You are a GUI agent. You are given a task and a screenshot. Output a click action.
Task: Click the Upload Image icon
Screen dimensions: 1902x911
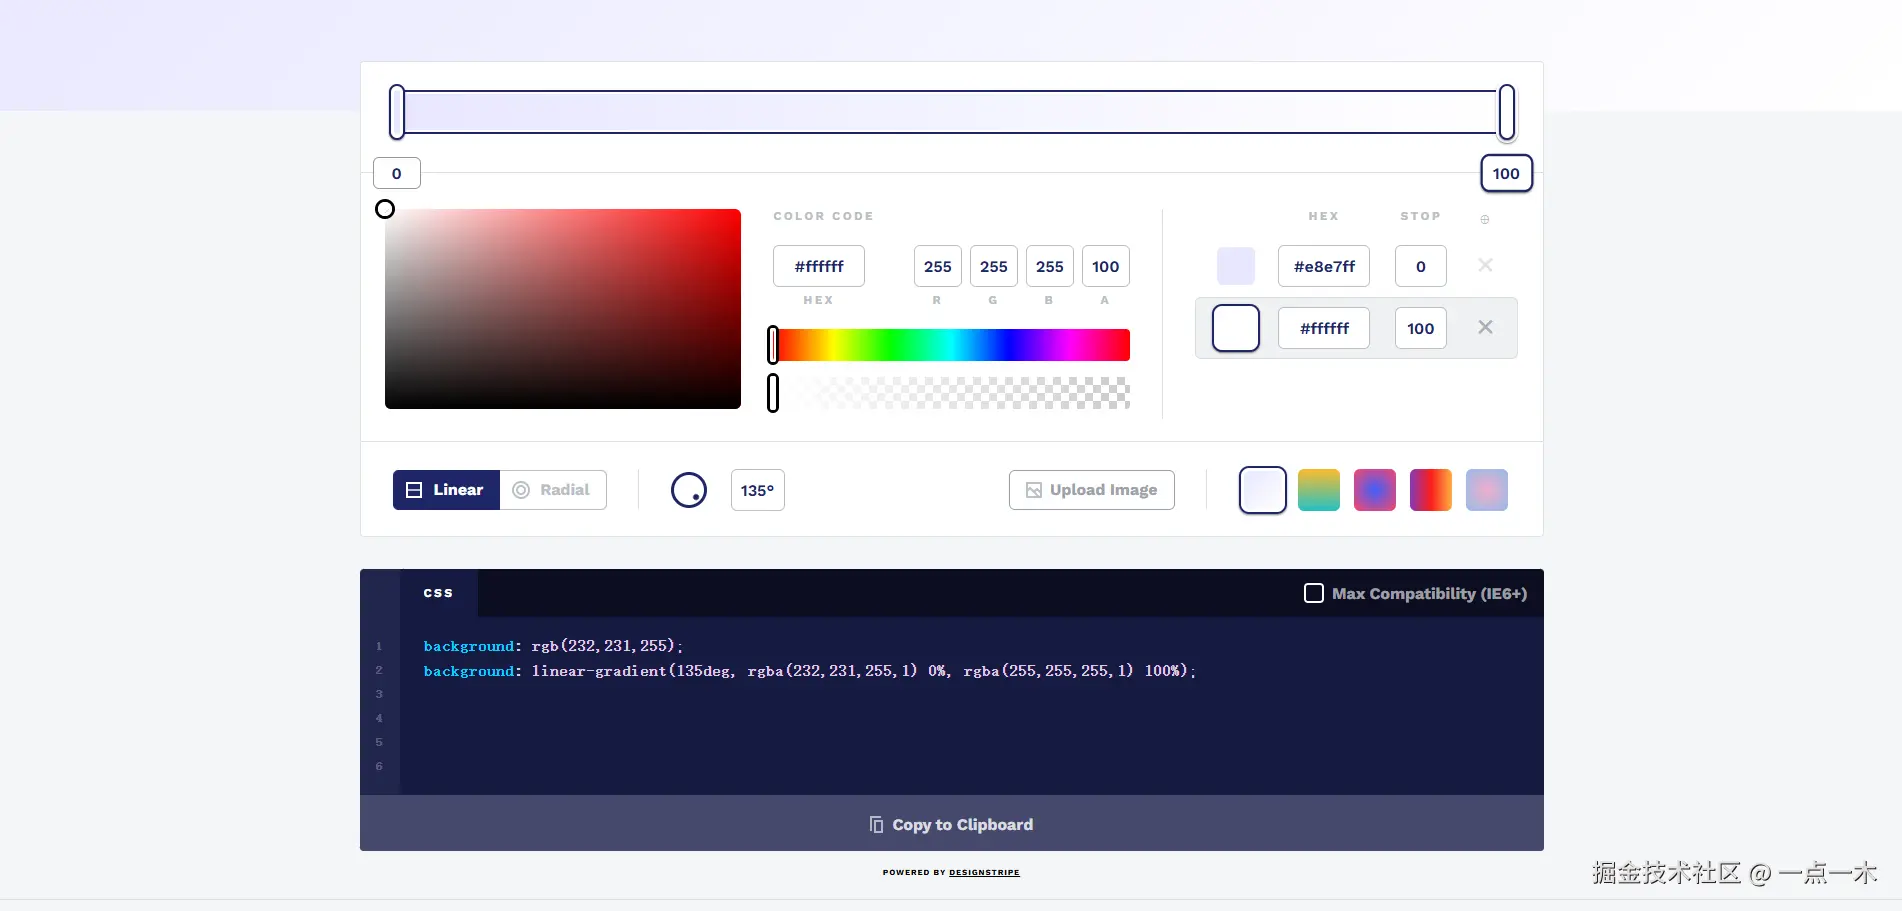coord(1034,490)
